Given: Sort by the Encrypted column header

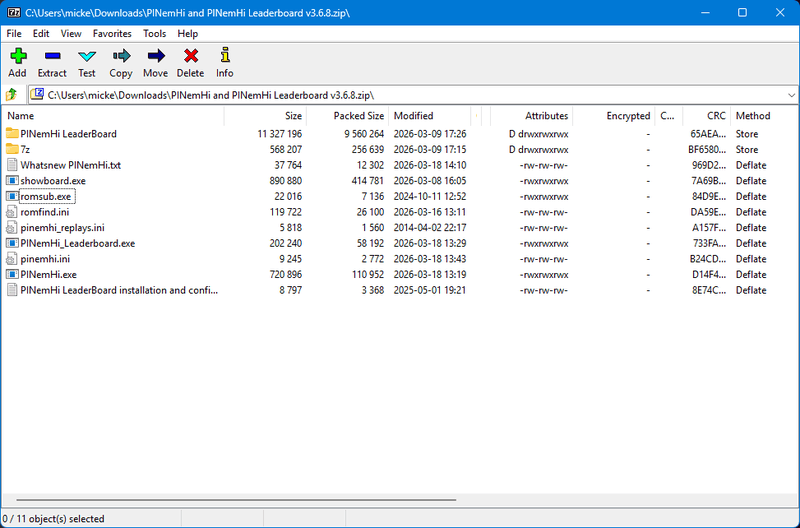Looking at the screenshot, I should tap(614, 116).
